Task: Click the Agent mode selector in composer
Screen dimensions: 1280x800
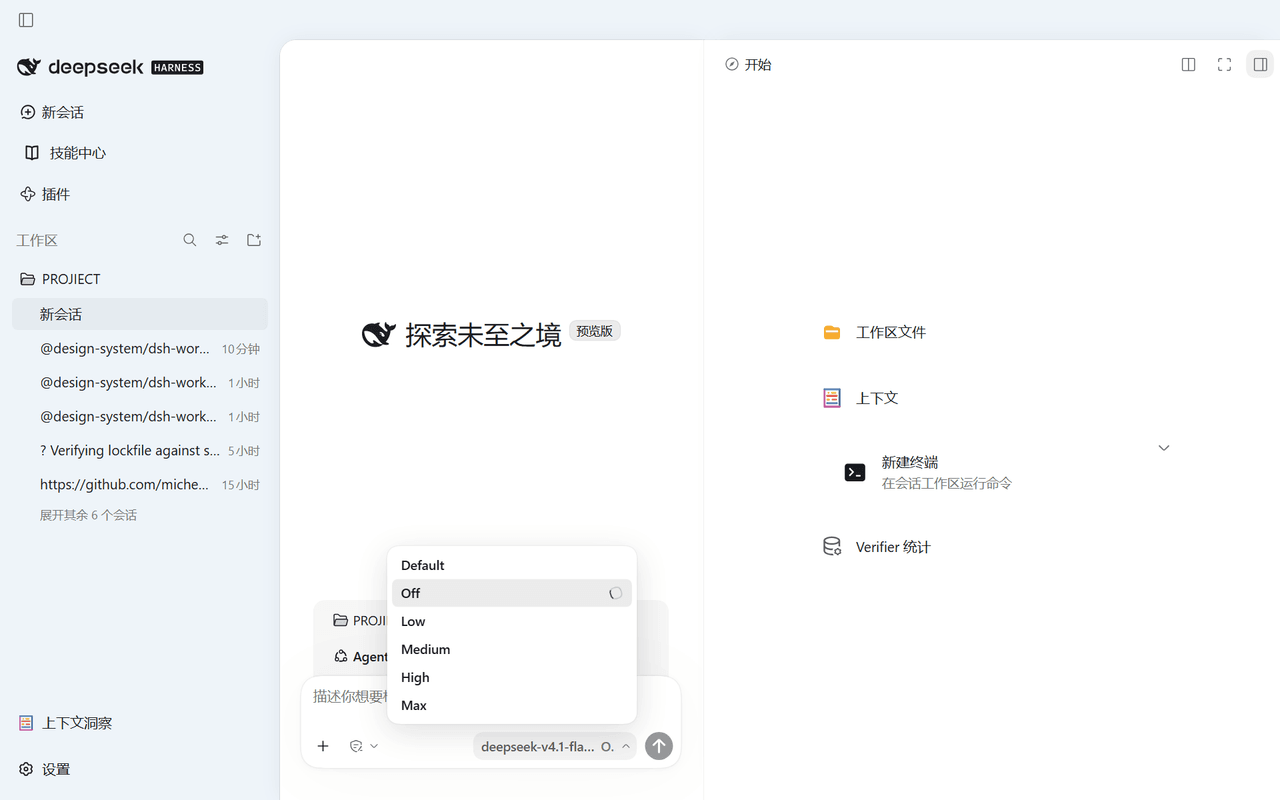Action: tap(360, 657)
